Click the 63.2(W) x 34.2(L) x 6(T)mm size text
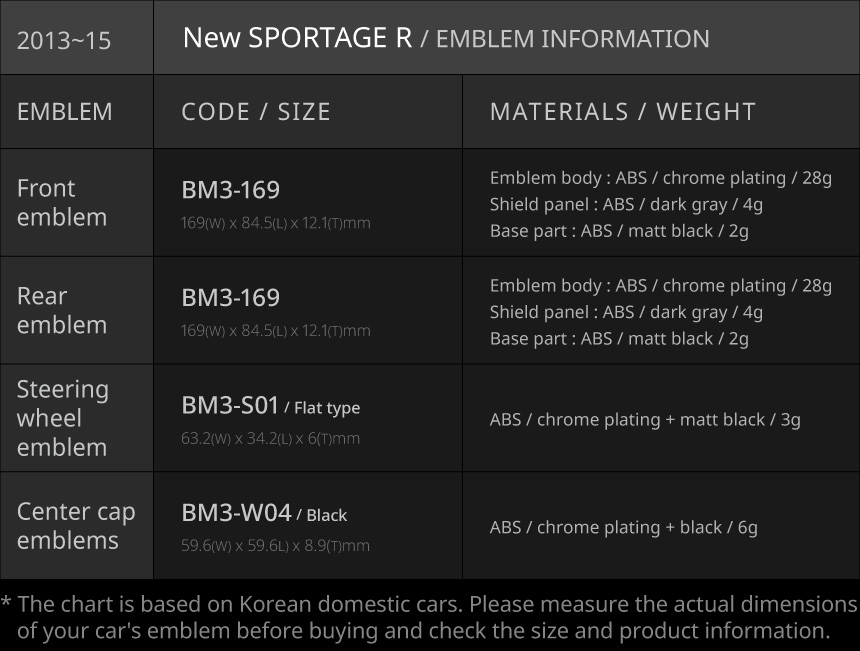The height and width of the screenshot is (651, 860). coord(270,438)
